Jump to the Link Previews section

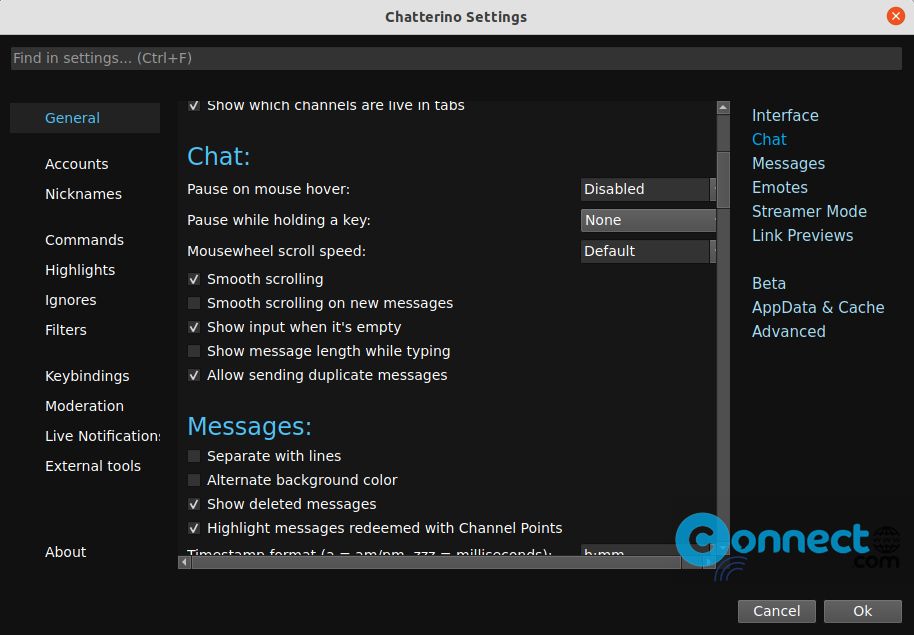802,236
